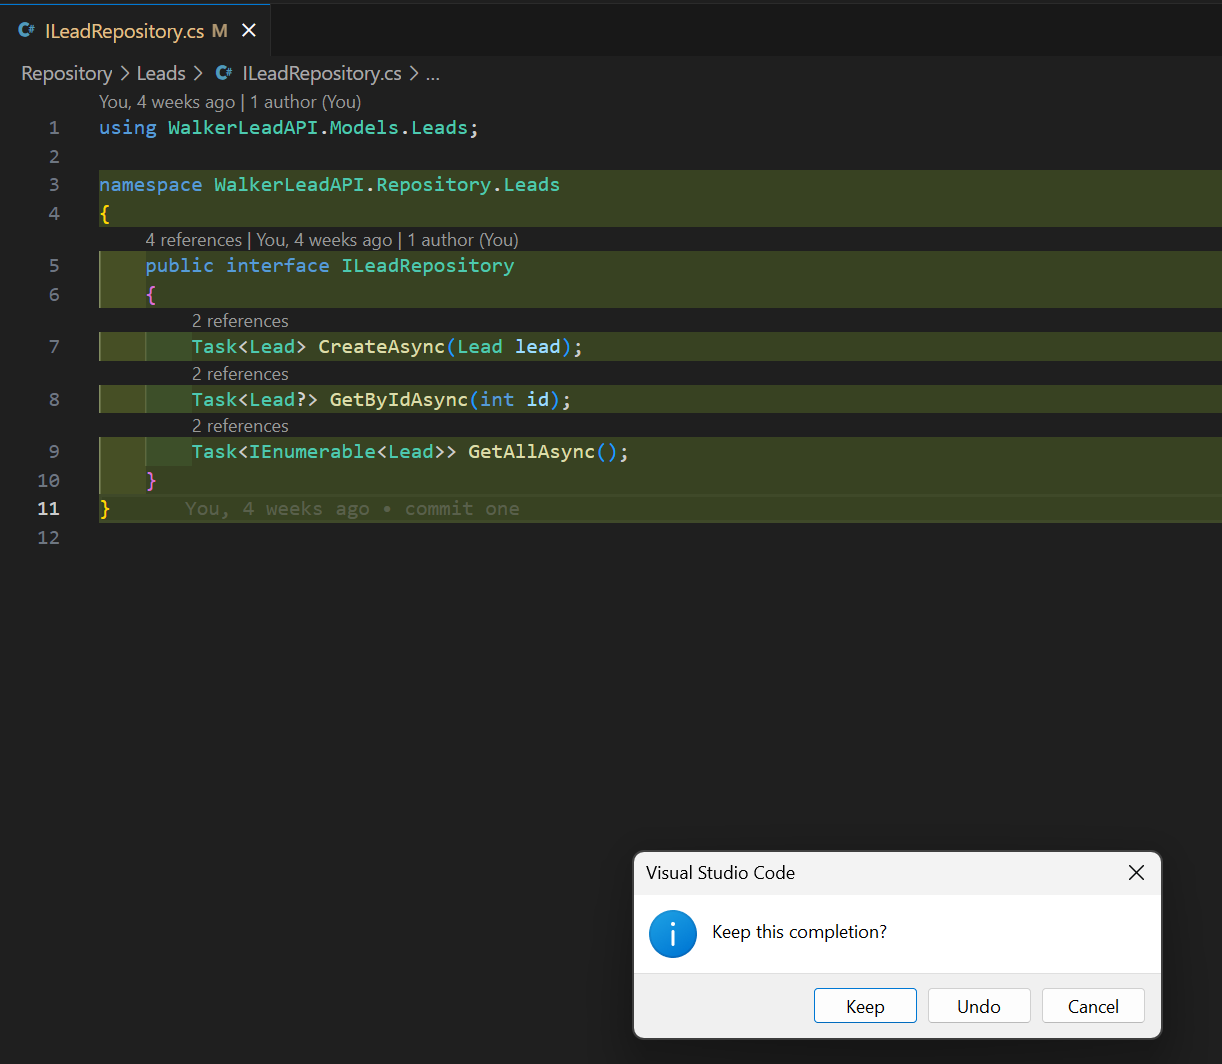The height and width of the screenshot is (1064, 1222).
Task: Click the 'WalkerLeadAPI.Repository.Leads' namespace name
Action: pos(387,185)
